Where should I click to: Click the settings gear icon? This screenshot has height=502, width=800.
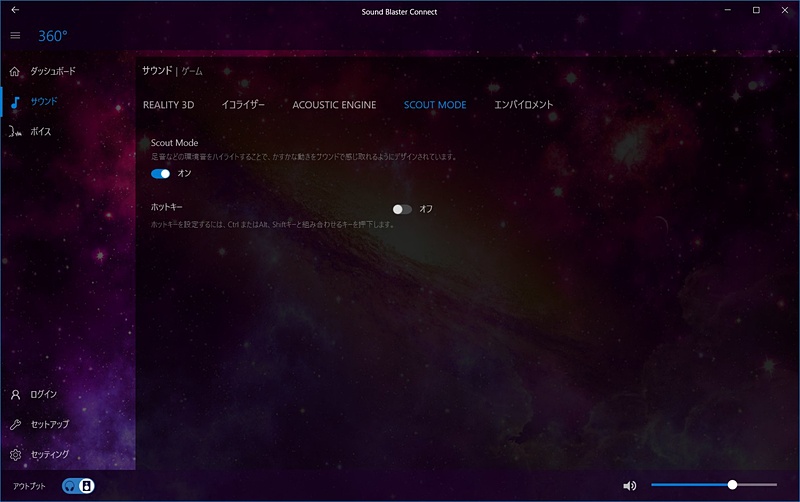click(x=15, y=455)
